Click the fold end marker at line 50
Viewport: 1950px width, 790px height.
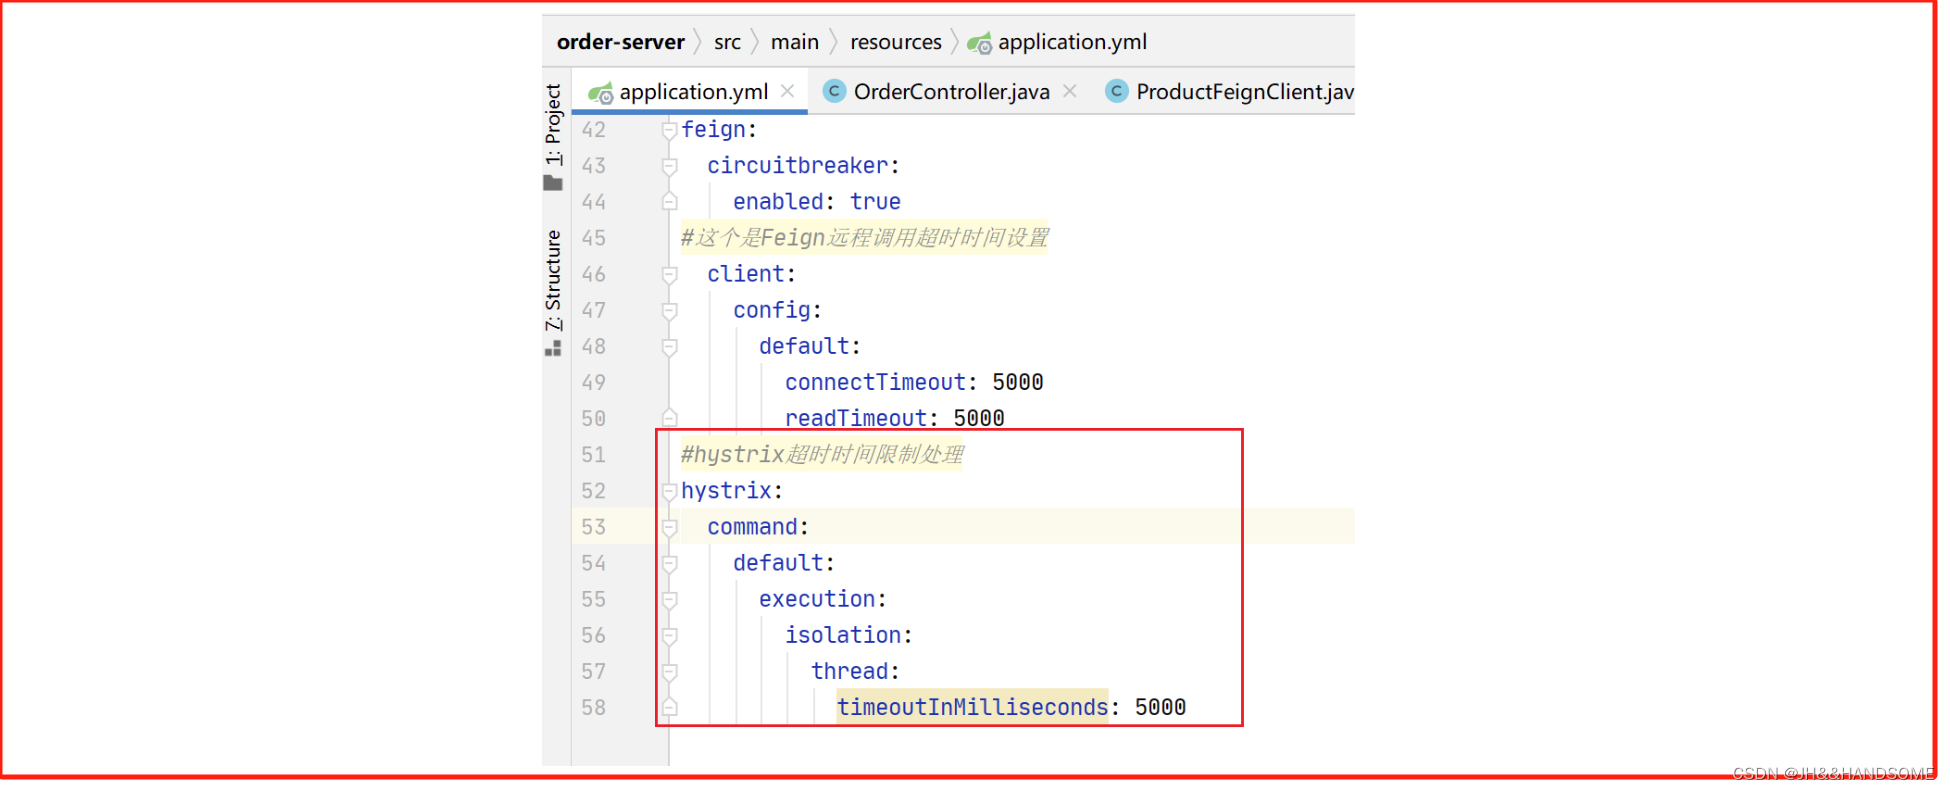669,417
